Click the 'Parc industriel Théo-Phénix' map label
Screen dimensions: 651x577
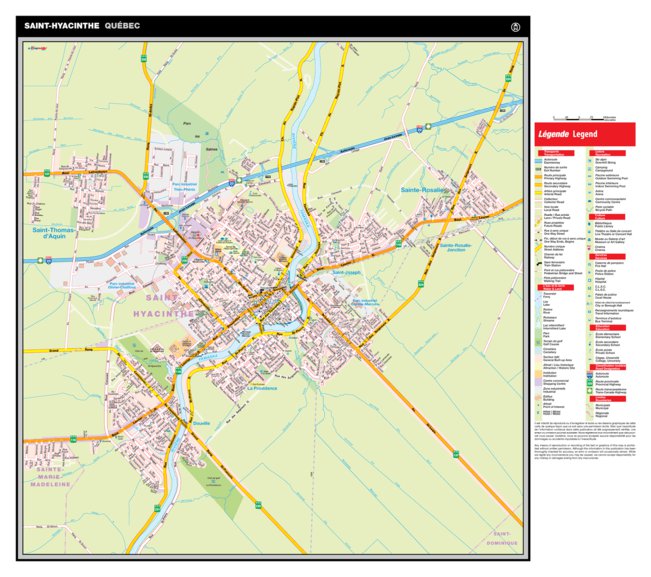[x=184, y=186]
